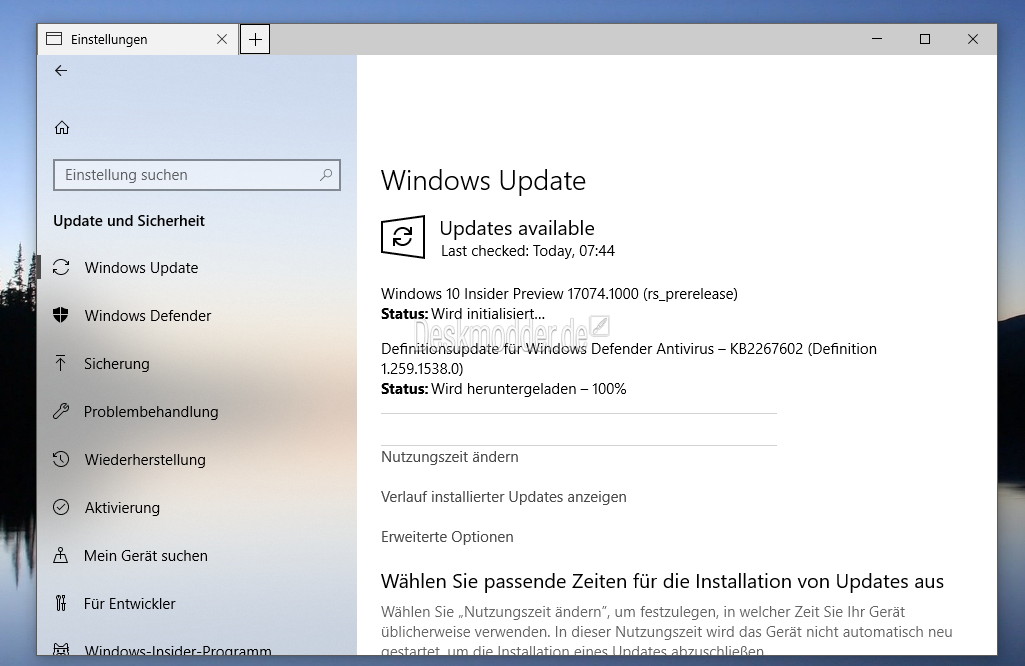Viewport: 1025px width, 666px height.
Task: Open Erweiterte Optionen link
Action: pos(447,537)
